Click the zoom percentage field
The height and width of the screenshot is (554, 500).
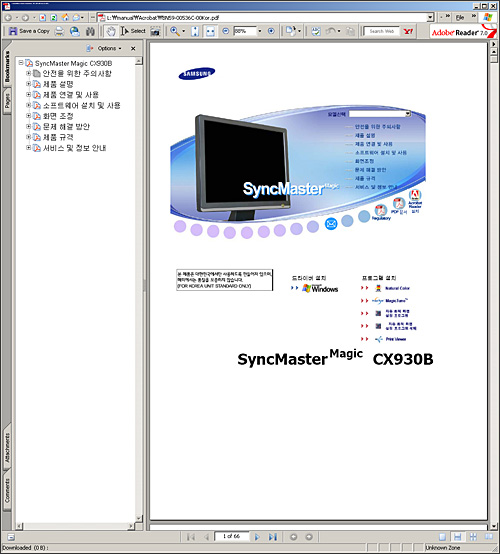click(245, 31)
